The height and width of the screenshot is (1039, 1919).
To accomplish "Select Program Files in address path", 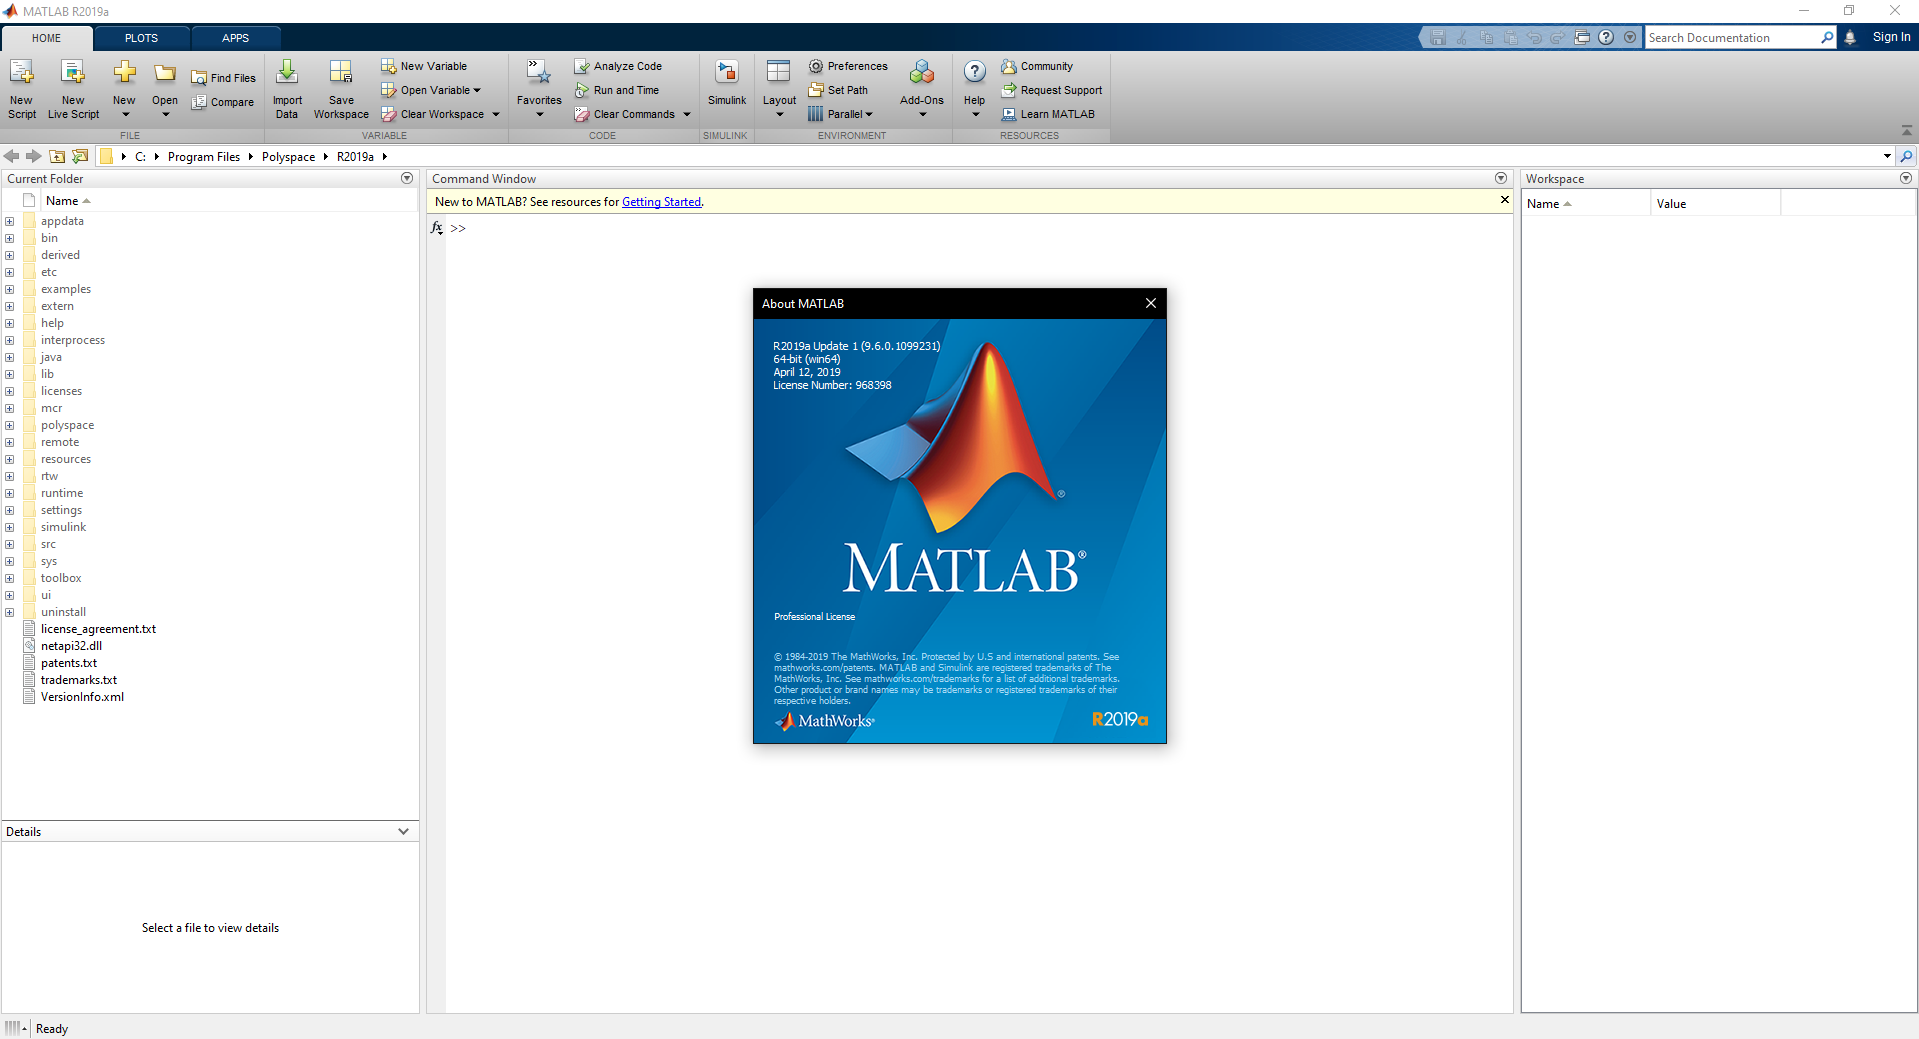I will tap(204, 157).
